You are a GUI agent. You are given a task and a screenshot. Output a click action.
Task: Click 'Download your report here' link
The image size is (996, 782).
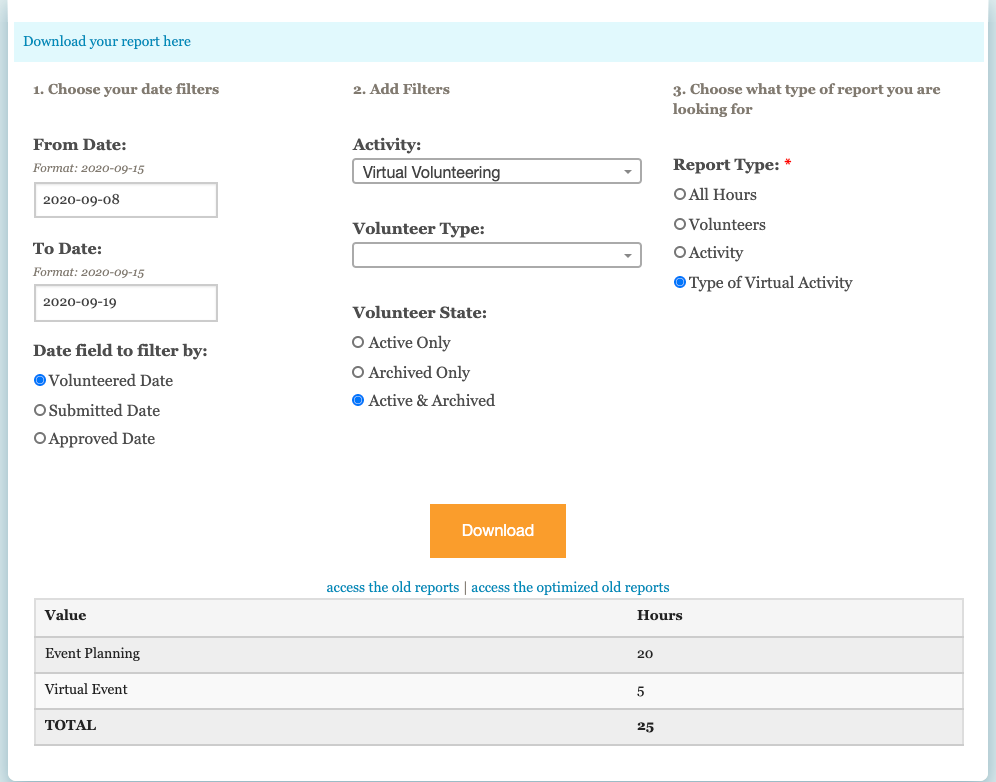click(107, 41)
